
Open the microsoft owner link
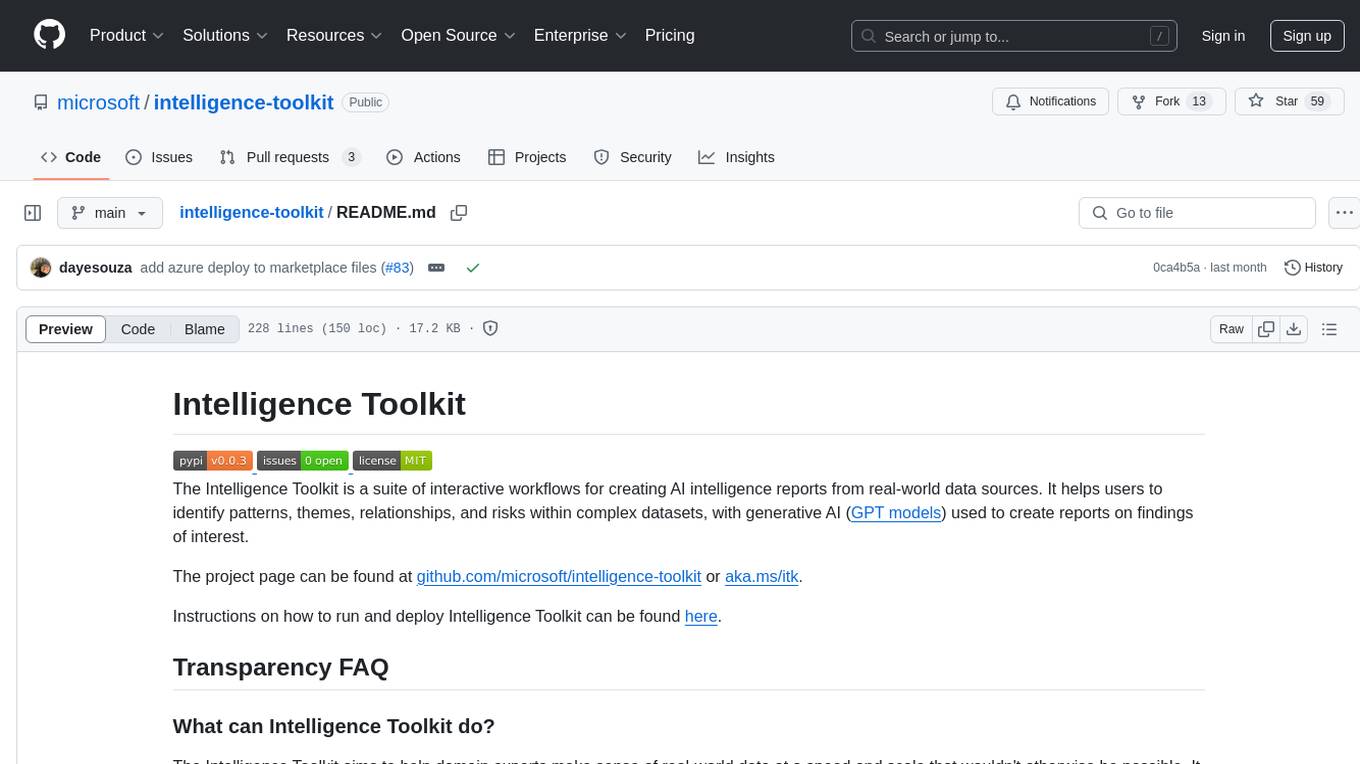click(98, 102)
